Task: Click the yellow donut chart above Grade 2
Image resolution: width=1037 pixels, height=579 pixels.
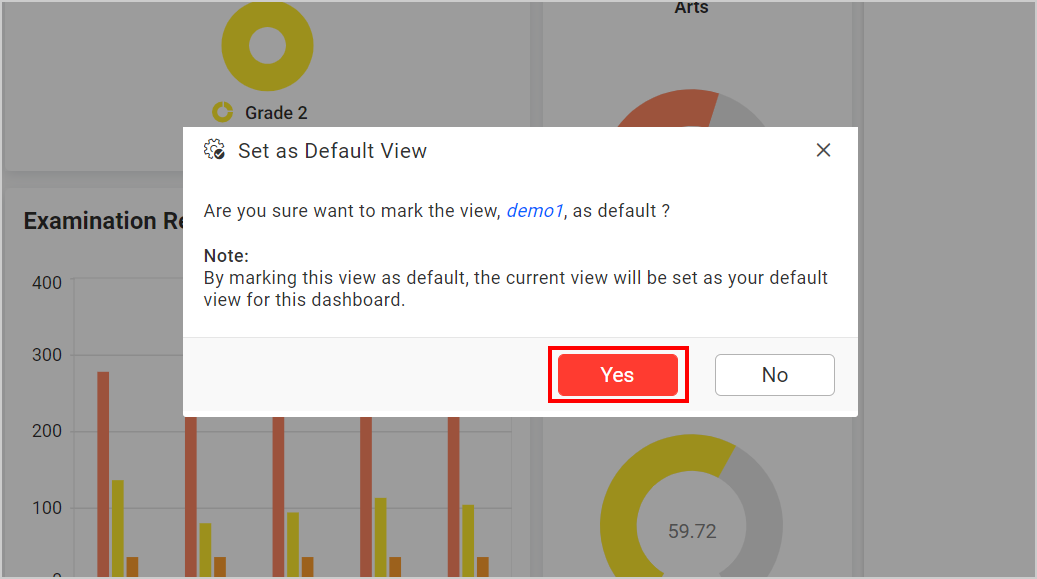Action: coord(266,45)
